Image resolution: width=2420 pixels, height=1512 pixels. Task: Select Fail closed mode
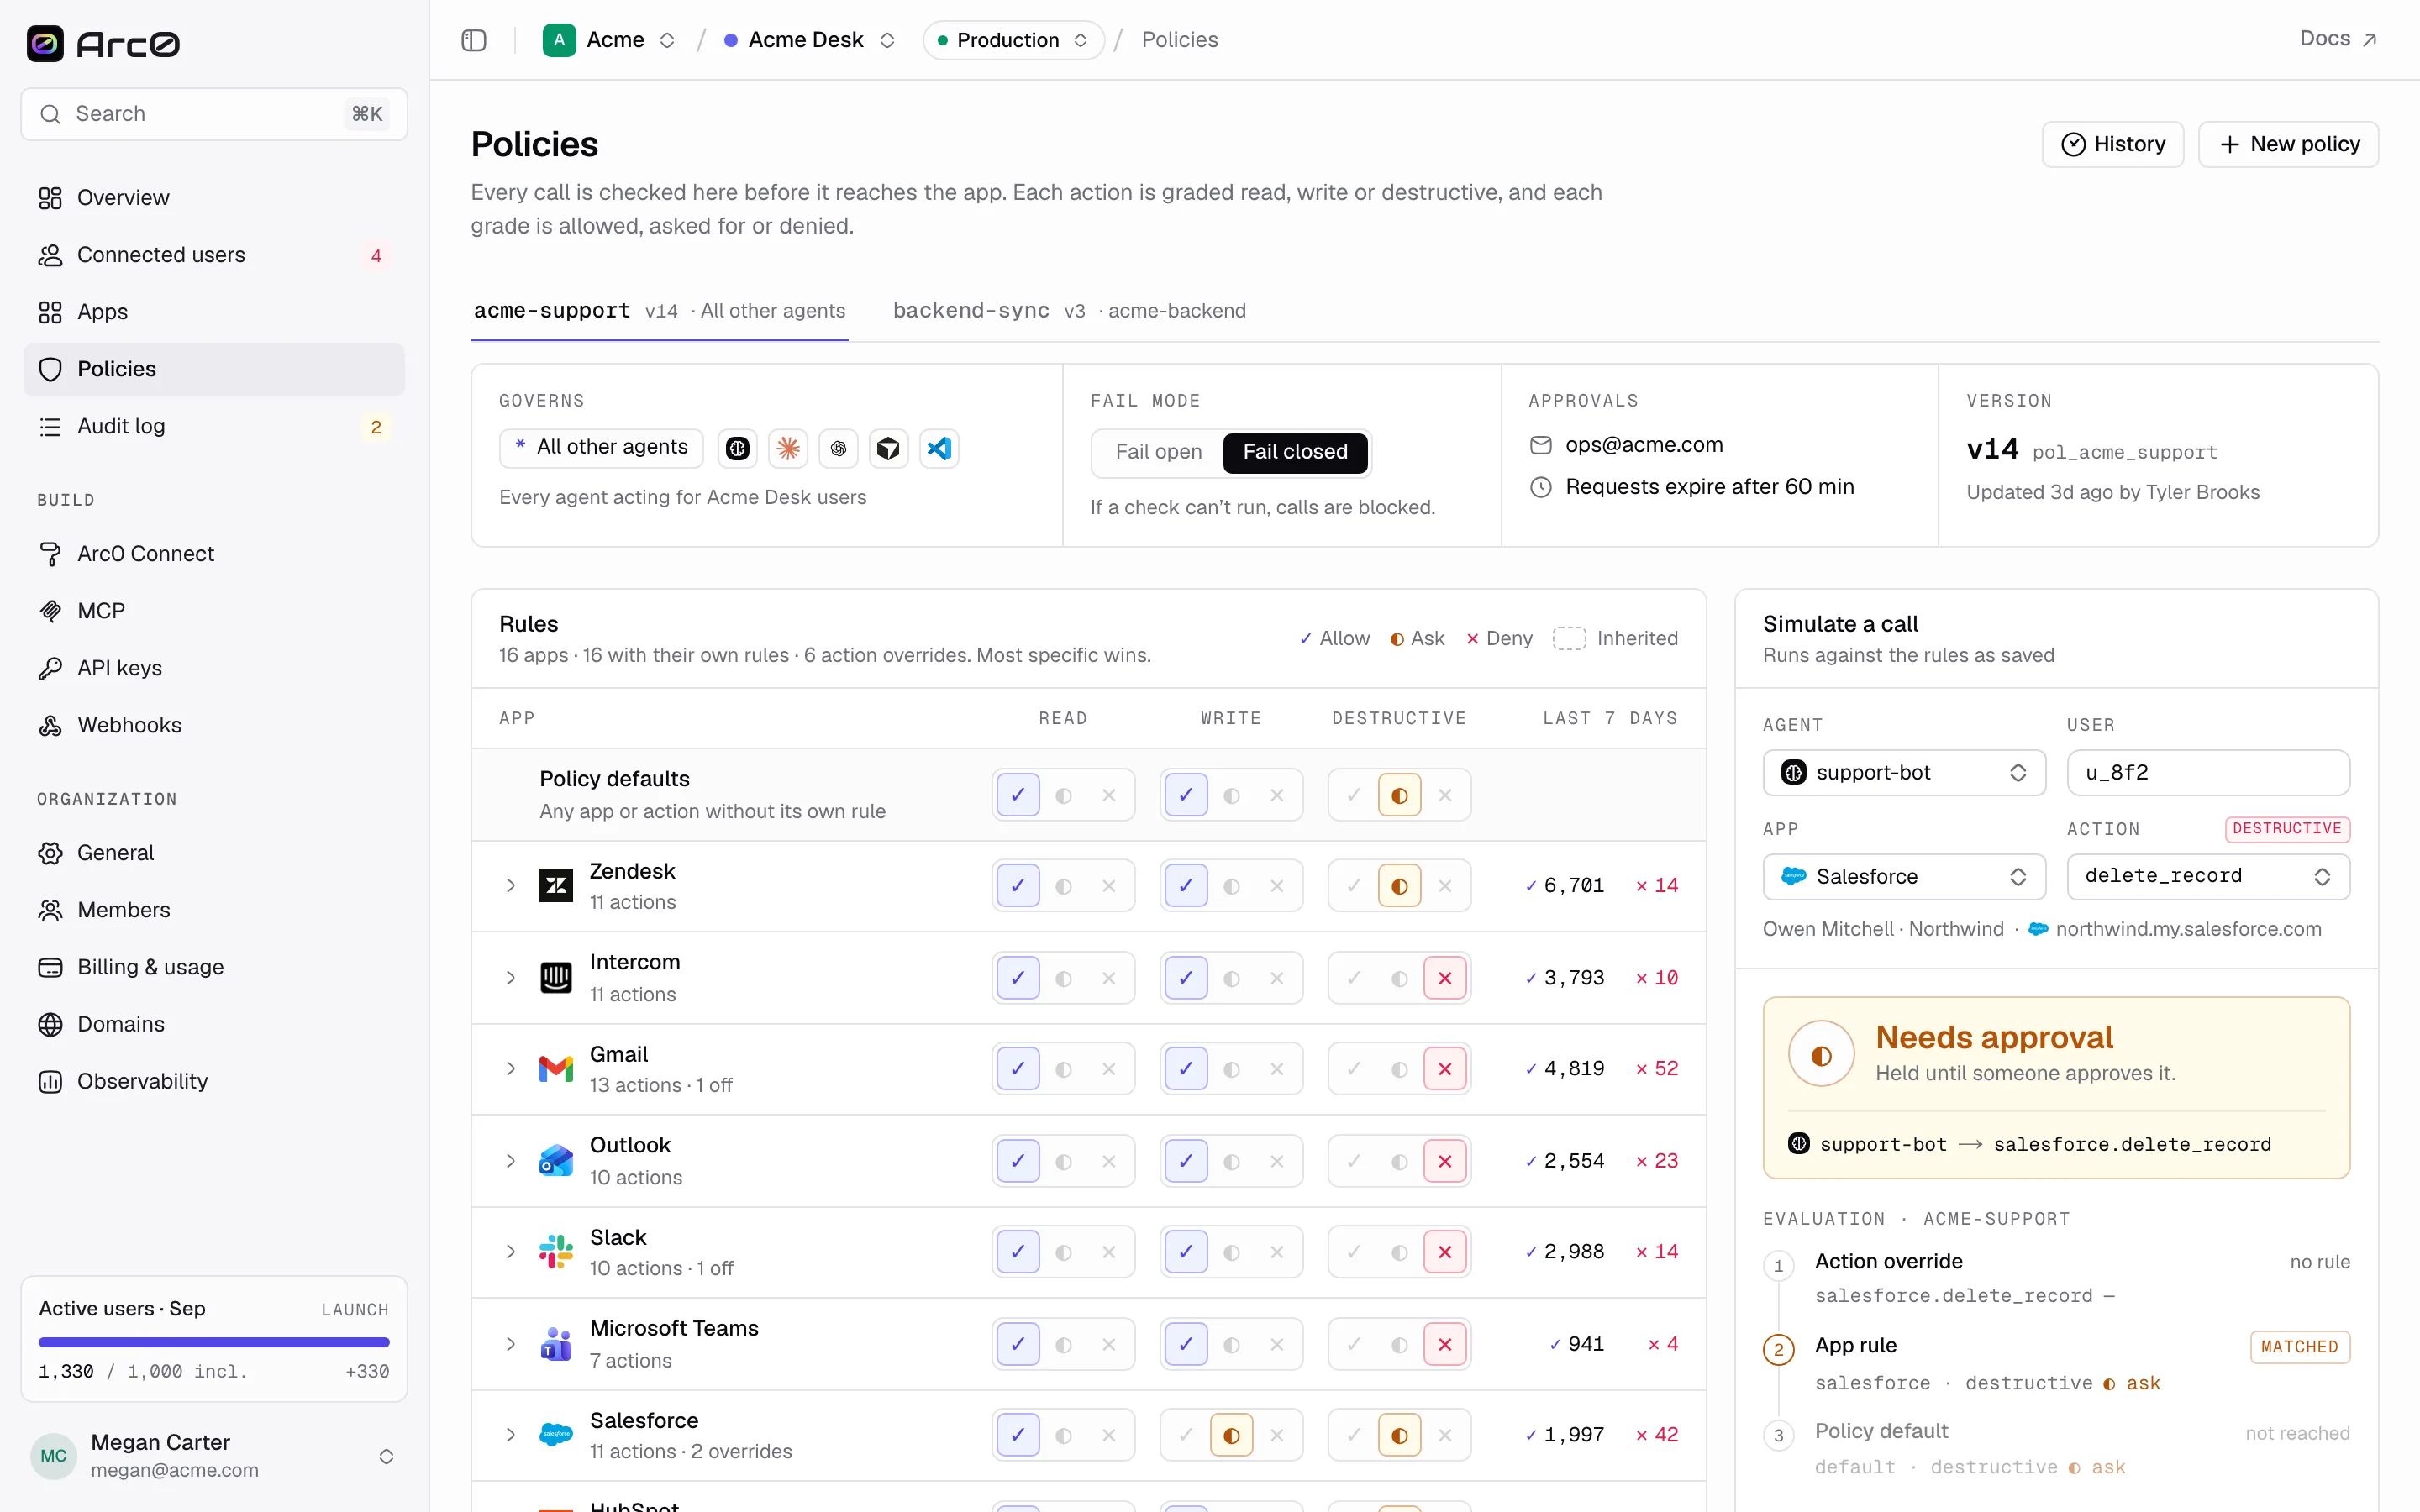(x=1295, y=452)
